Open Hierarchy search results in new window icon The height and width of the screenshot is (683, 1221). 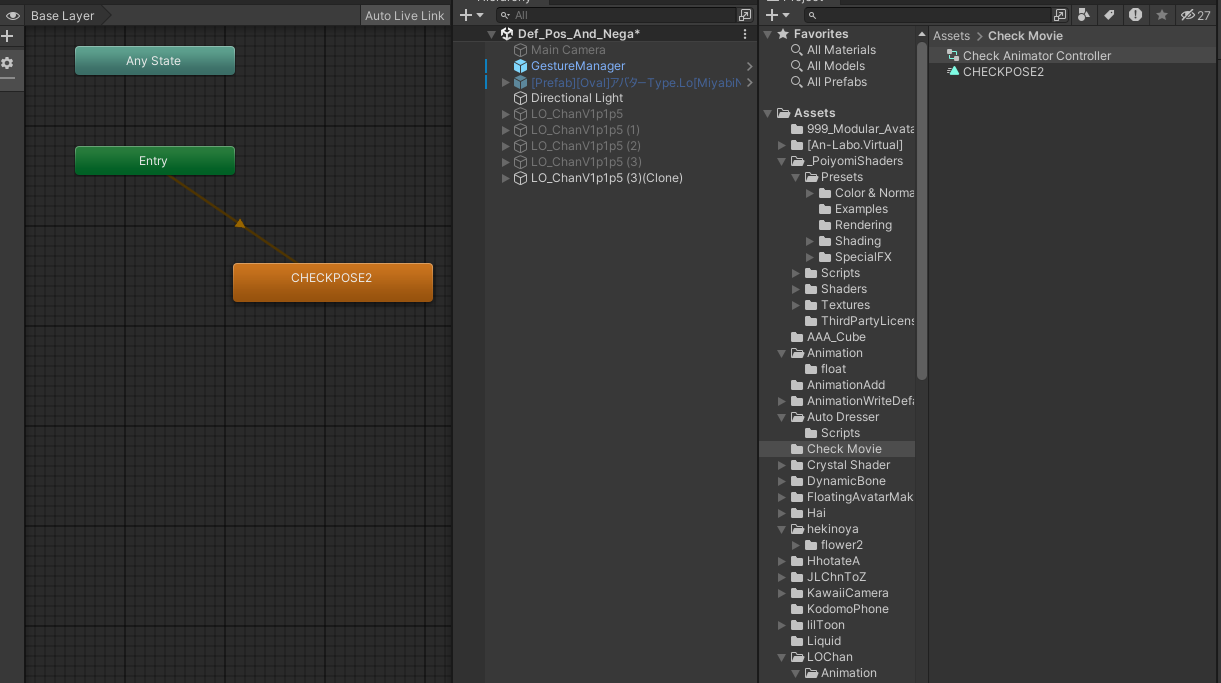(x=745, y=15)
